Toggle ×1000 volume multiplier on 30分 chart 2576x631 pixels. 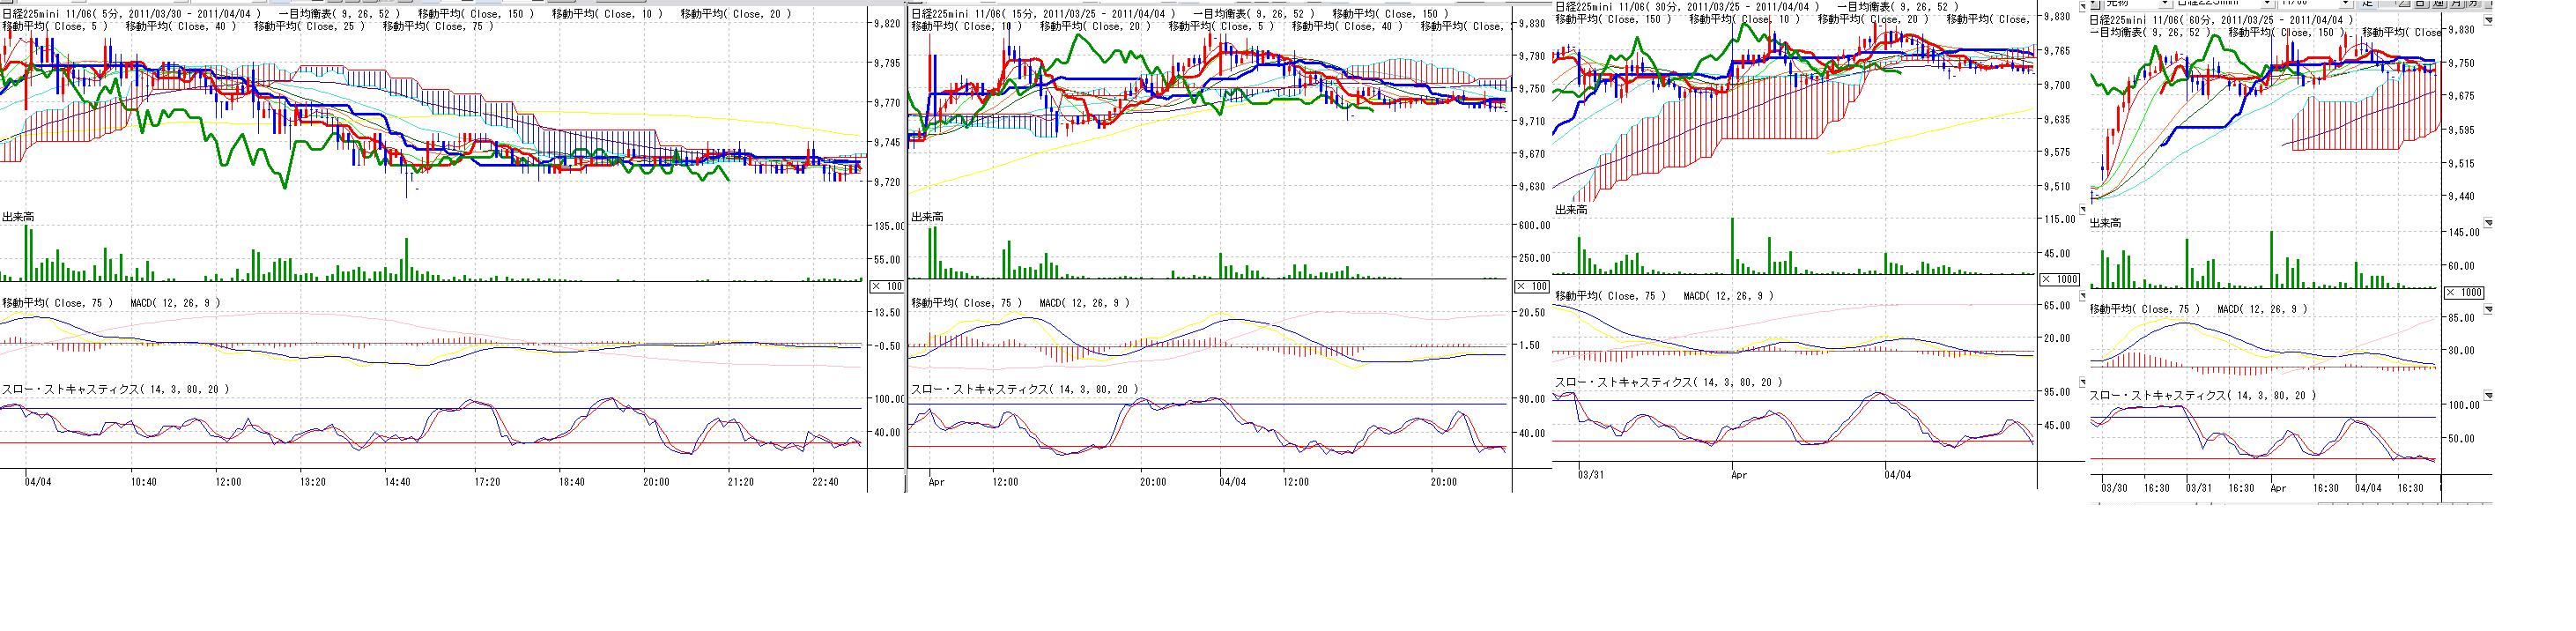pyautogui.click(x=2059, y=279)
